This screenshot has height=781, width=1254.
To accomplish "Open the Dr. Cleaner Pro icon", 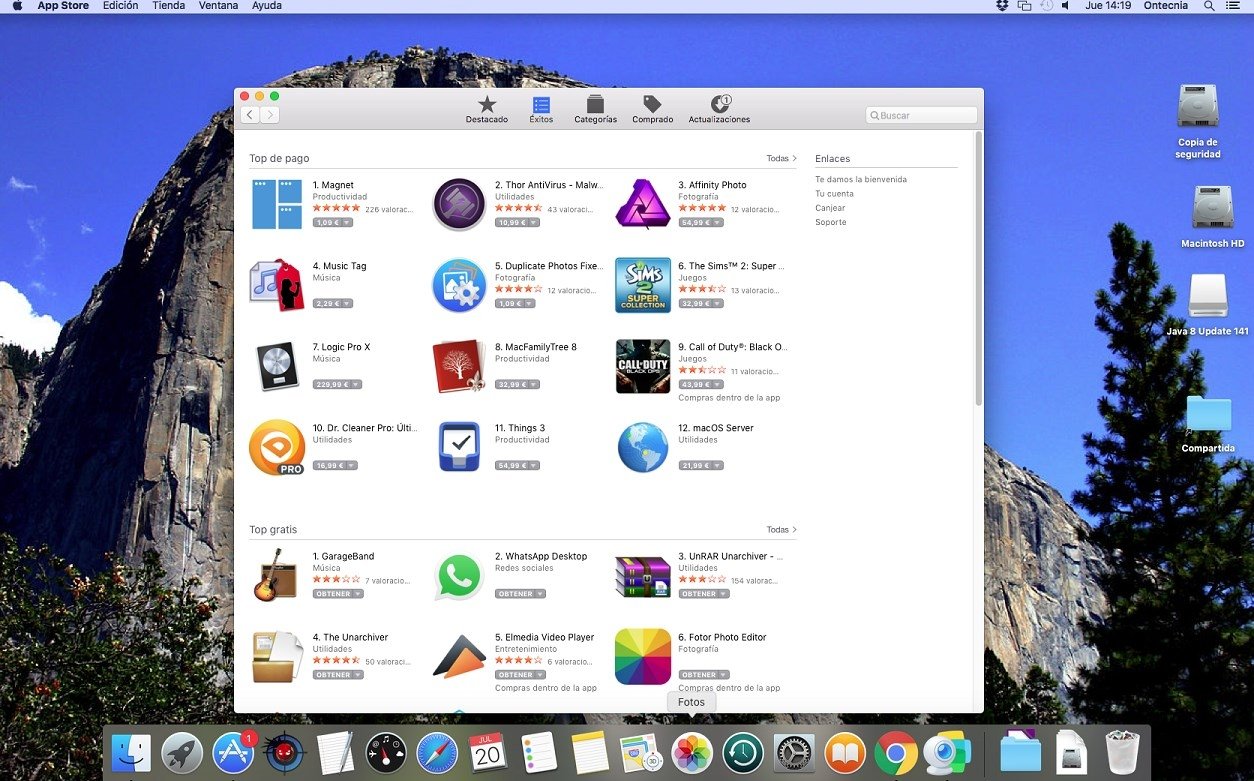I will coord(277,447).
